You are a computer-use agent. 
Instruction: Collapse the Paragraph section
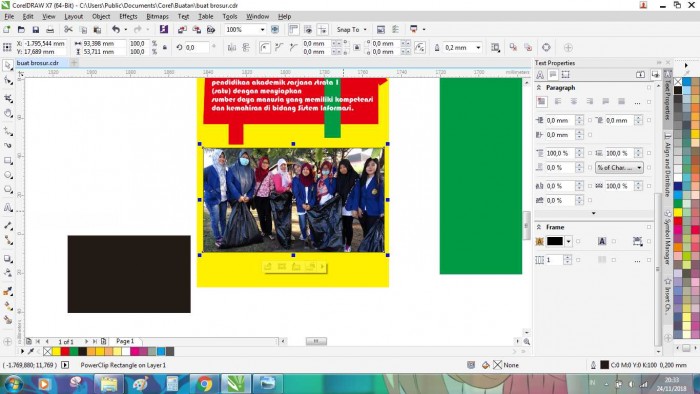pyautogui.click(x=539, y=88)
